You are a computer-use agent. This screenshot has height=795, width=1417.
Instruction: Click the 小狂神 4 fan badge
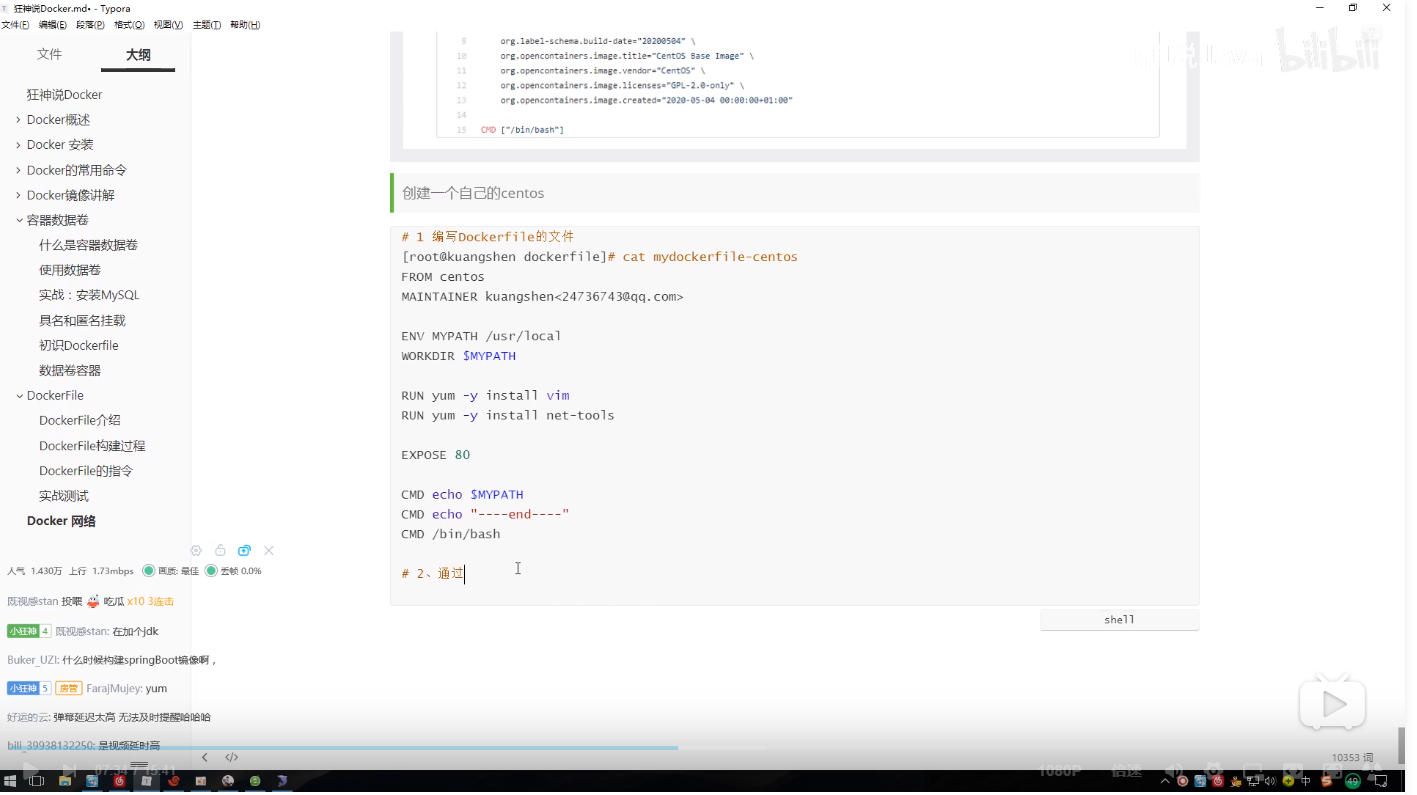click(x=29, y=631)
